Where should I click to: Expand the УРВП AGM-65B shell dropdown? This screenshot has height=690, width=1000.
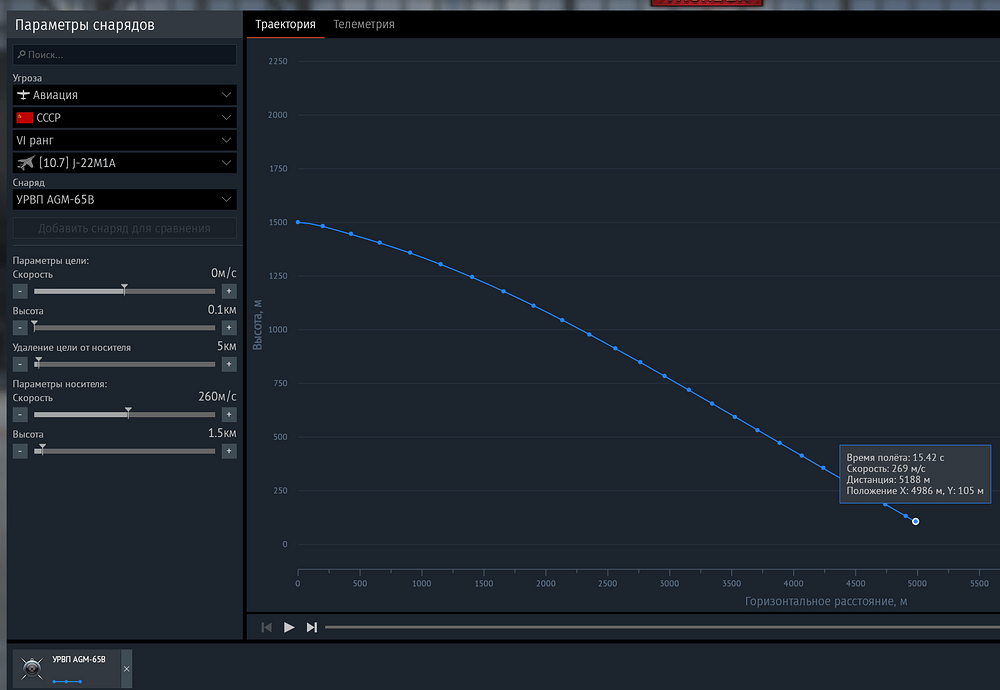(124, 200)
